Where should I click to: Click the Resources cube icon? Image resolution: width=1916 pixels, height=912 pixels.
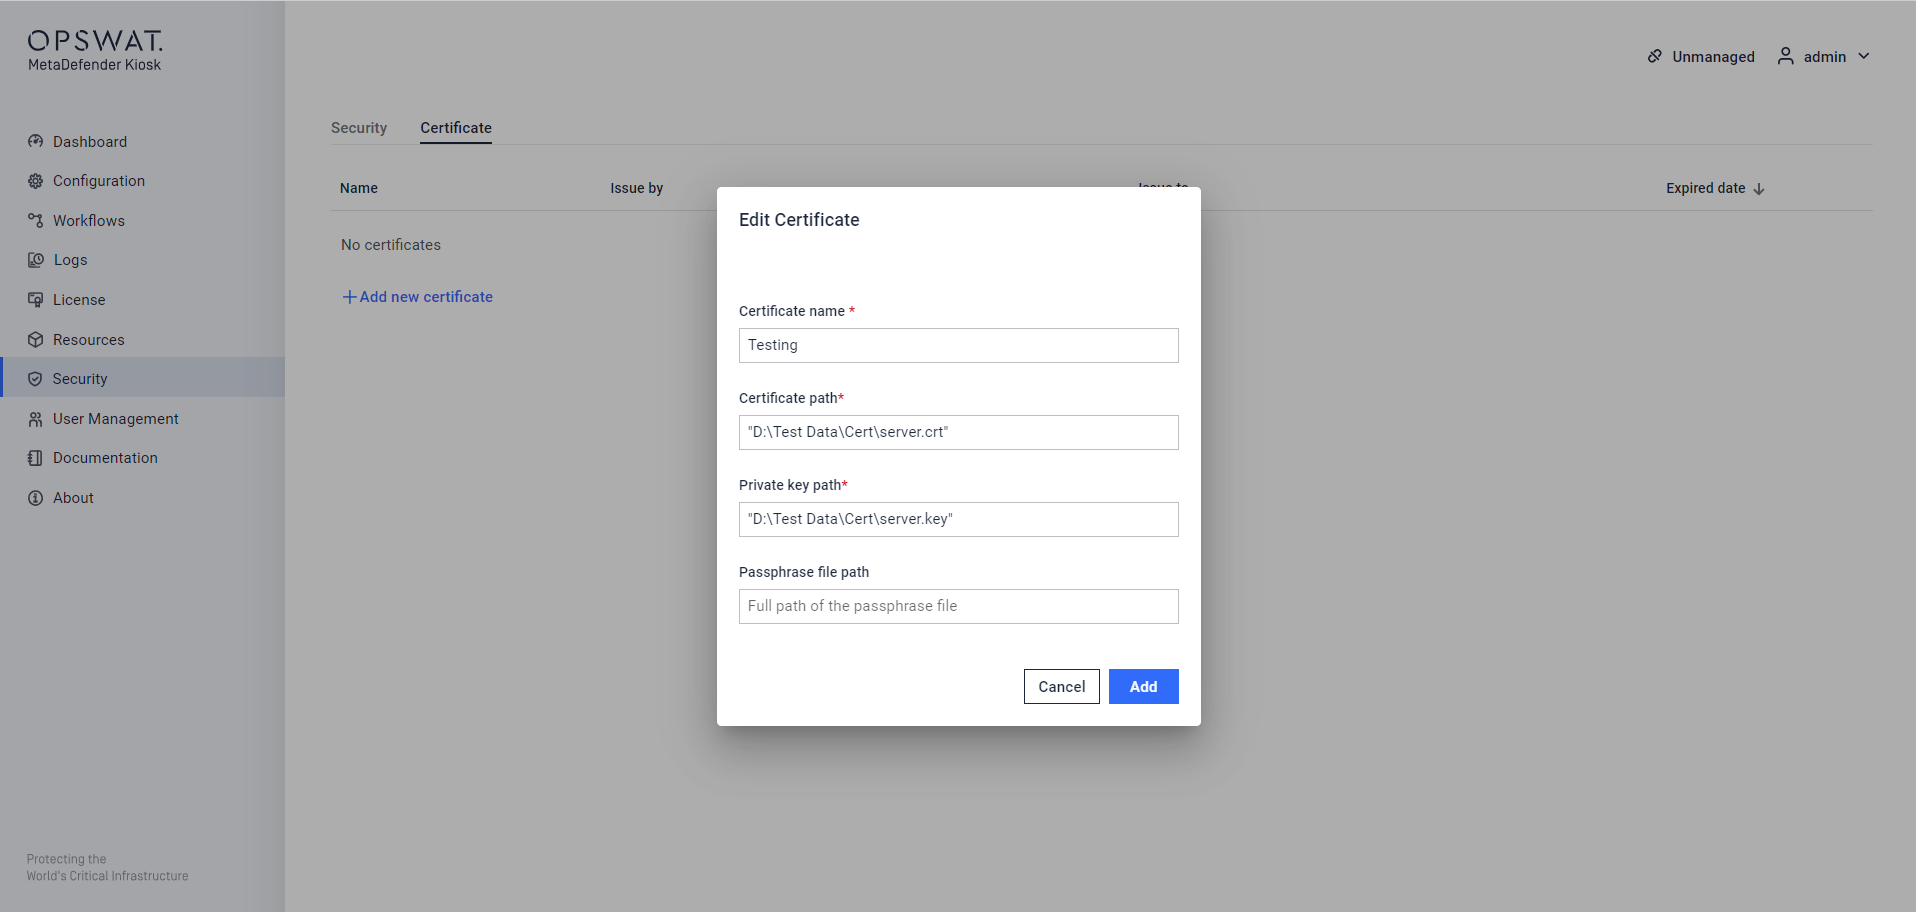tap(35, 339)
